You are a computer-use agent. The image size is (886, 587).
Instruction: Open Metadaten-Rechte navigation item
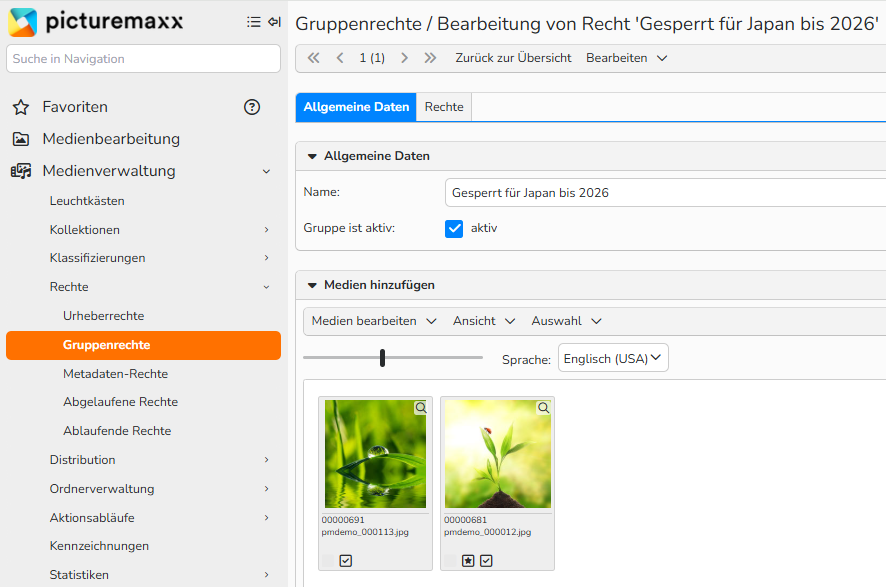(115, 373)
